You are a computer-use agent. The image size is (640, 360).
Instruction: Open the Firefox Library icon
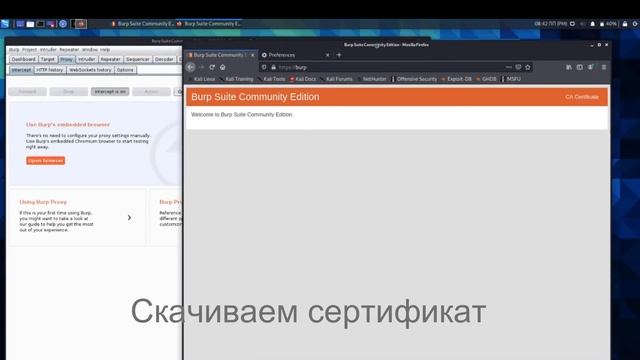point(569,67)
